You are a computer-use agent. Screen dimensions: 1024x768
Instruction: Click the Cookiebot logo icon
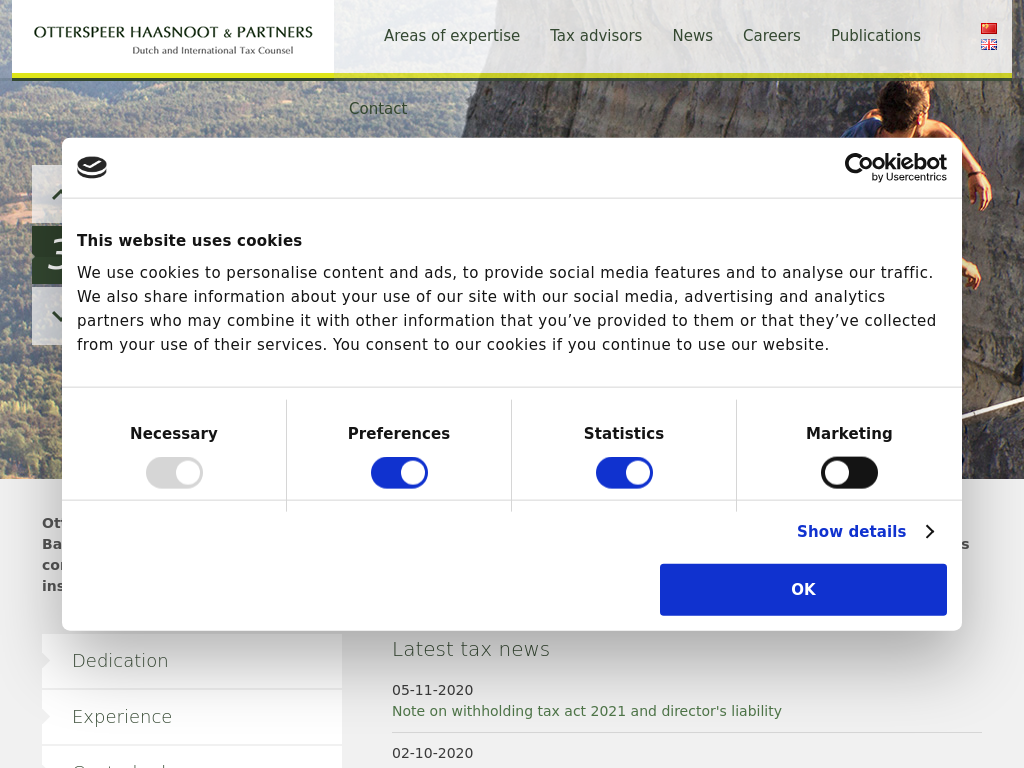[x=92, y=167]
